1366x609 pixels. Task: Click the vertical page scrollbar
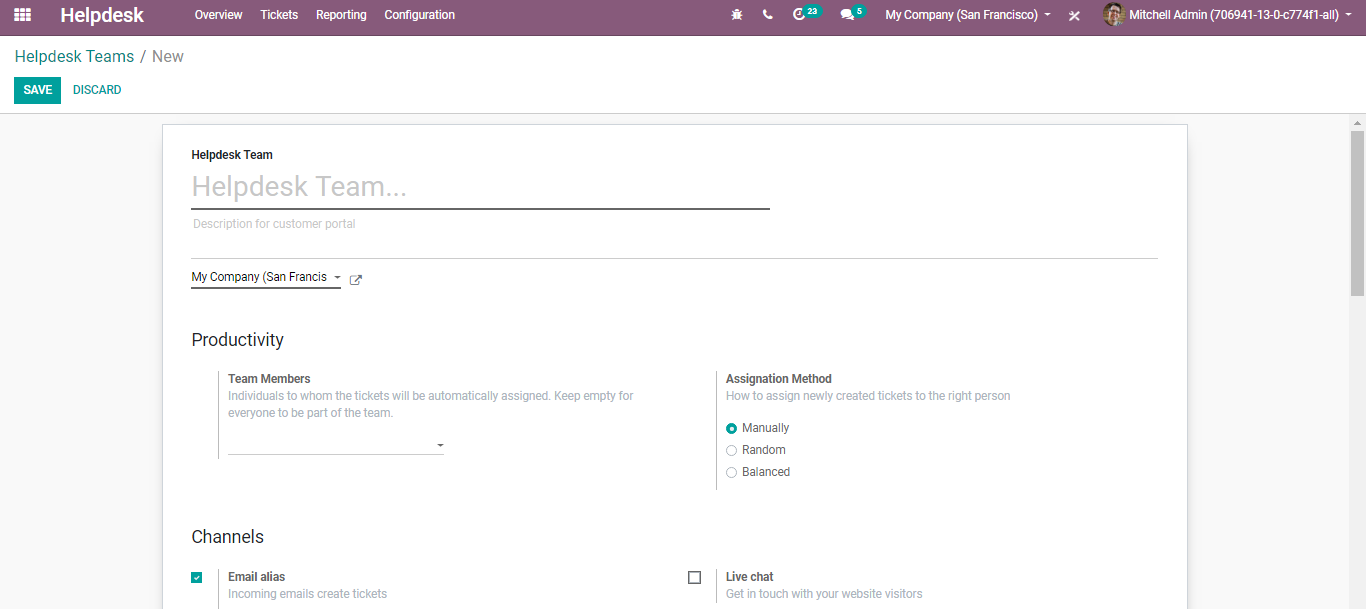[x=1357, y=213]
